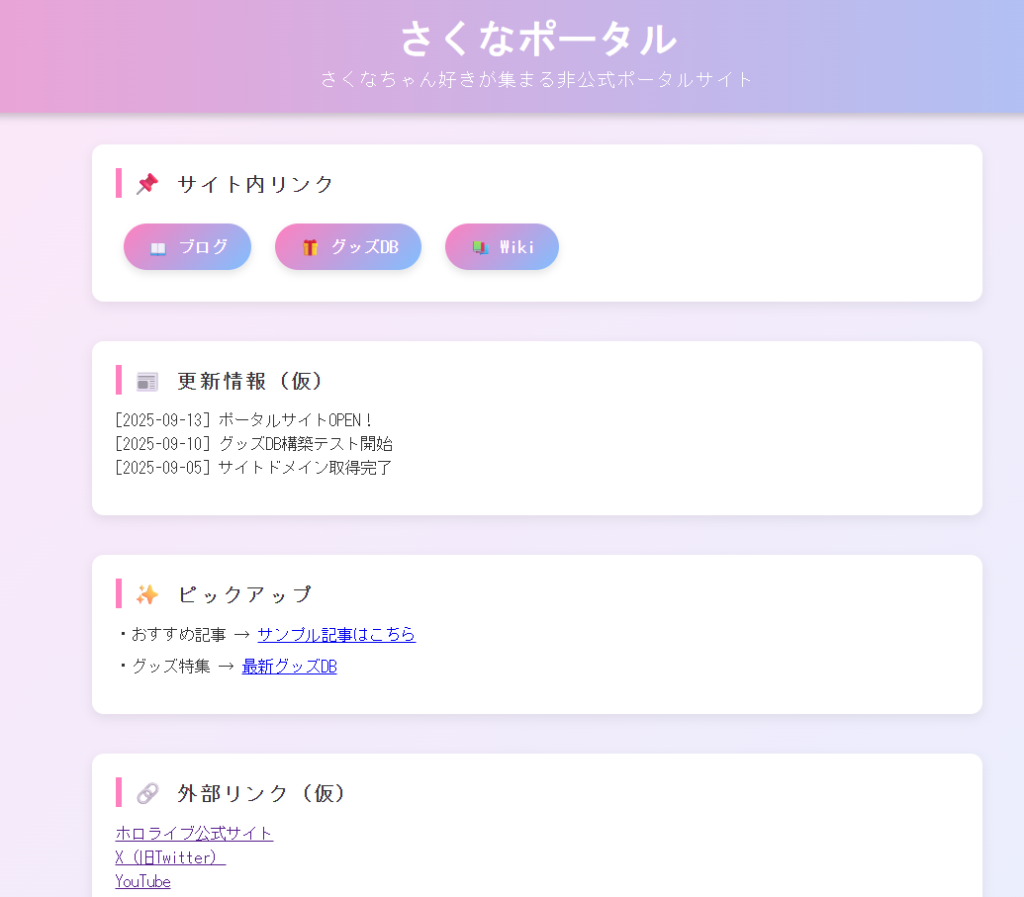Visit the ホロライブ公式サイト link
Screen dimensions: 1024x897
pos(194,833)
